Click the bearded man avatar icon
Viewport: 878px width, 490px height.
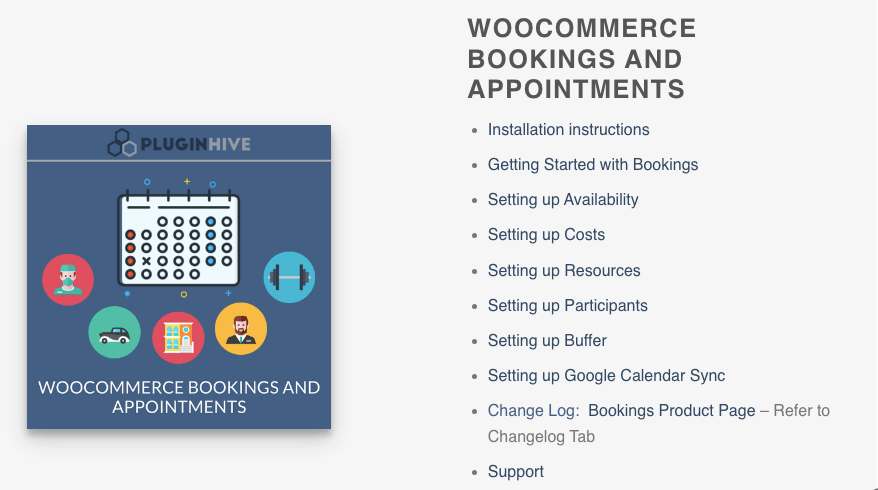coord(241,329)
